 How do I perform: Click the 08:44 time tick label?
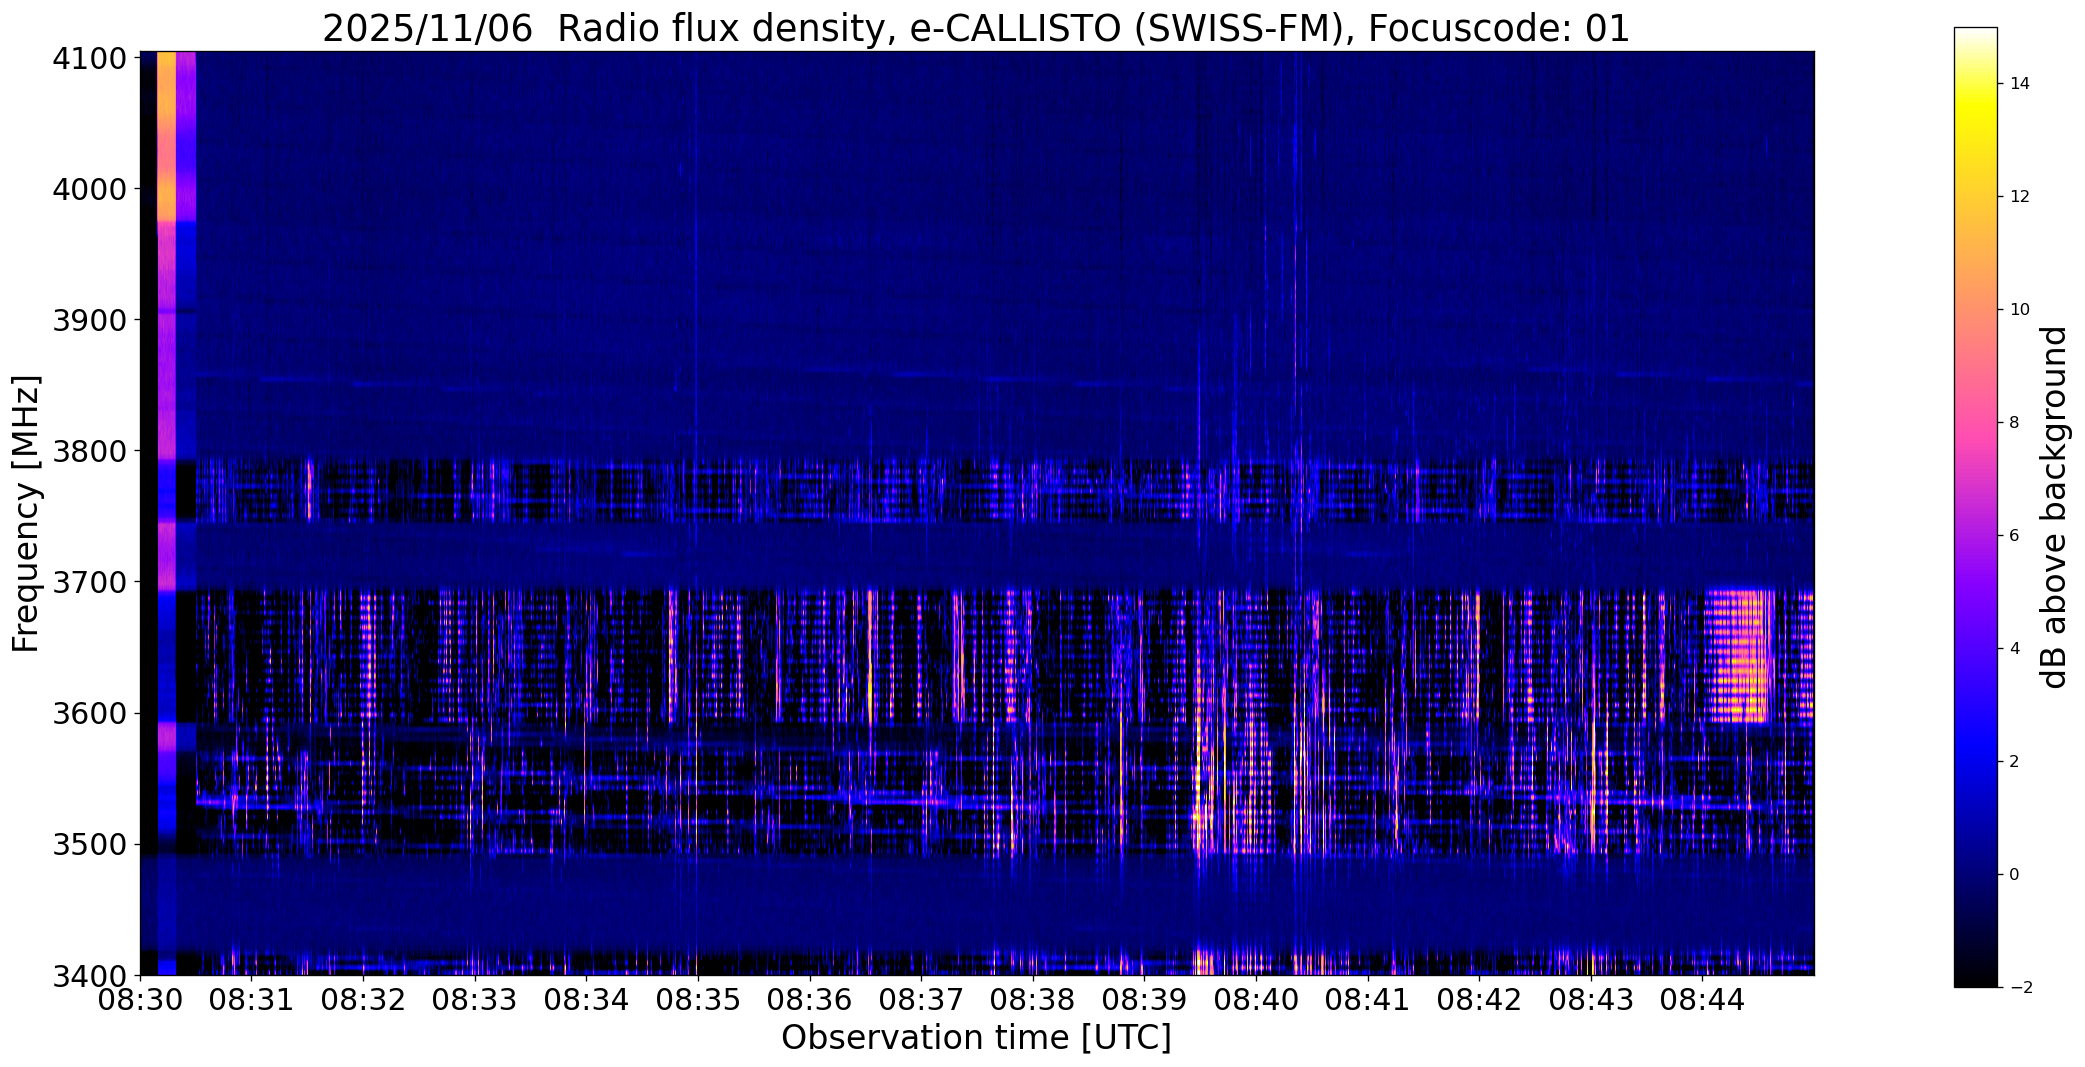click(1703, 1000)
